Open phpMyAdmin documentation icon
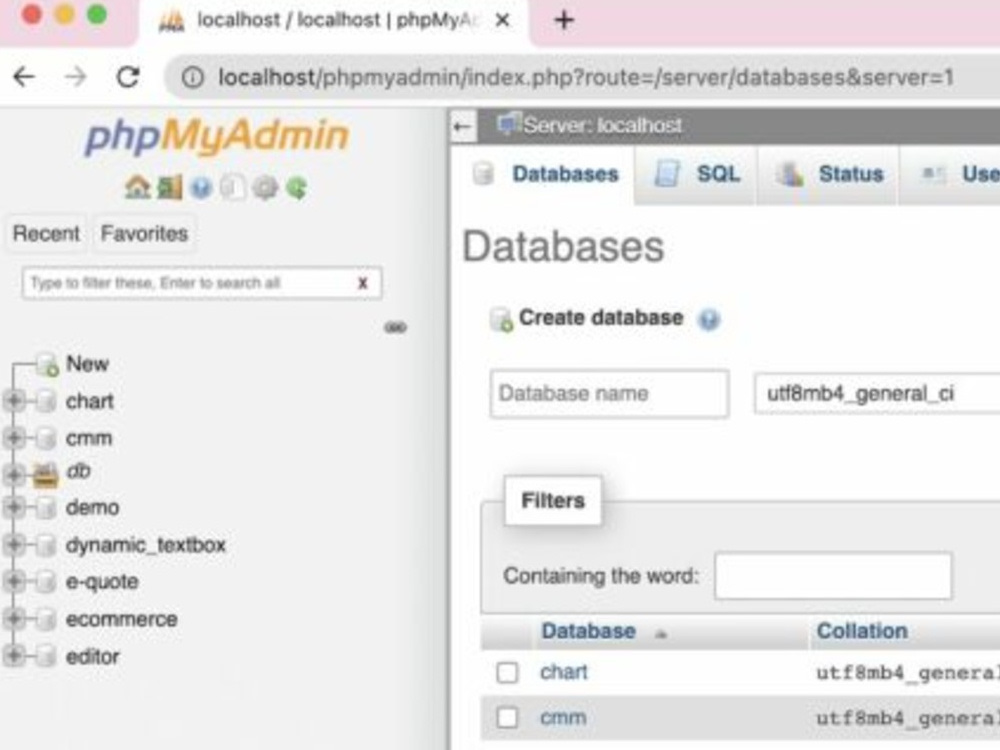 [x=201, y=188]
